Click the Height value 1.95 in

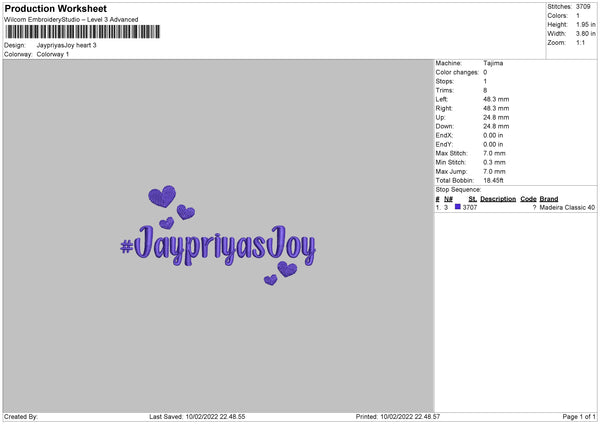(585, 24)
